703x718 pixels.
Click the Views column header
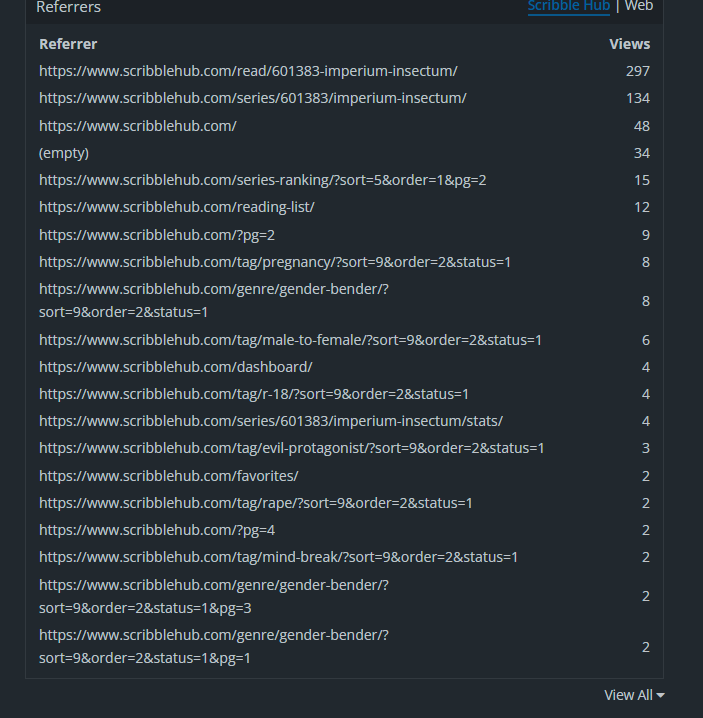pyautogui.click(x=629, y=44)
